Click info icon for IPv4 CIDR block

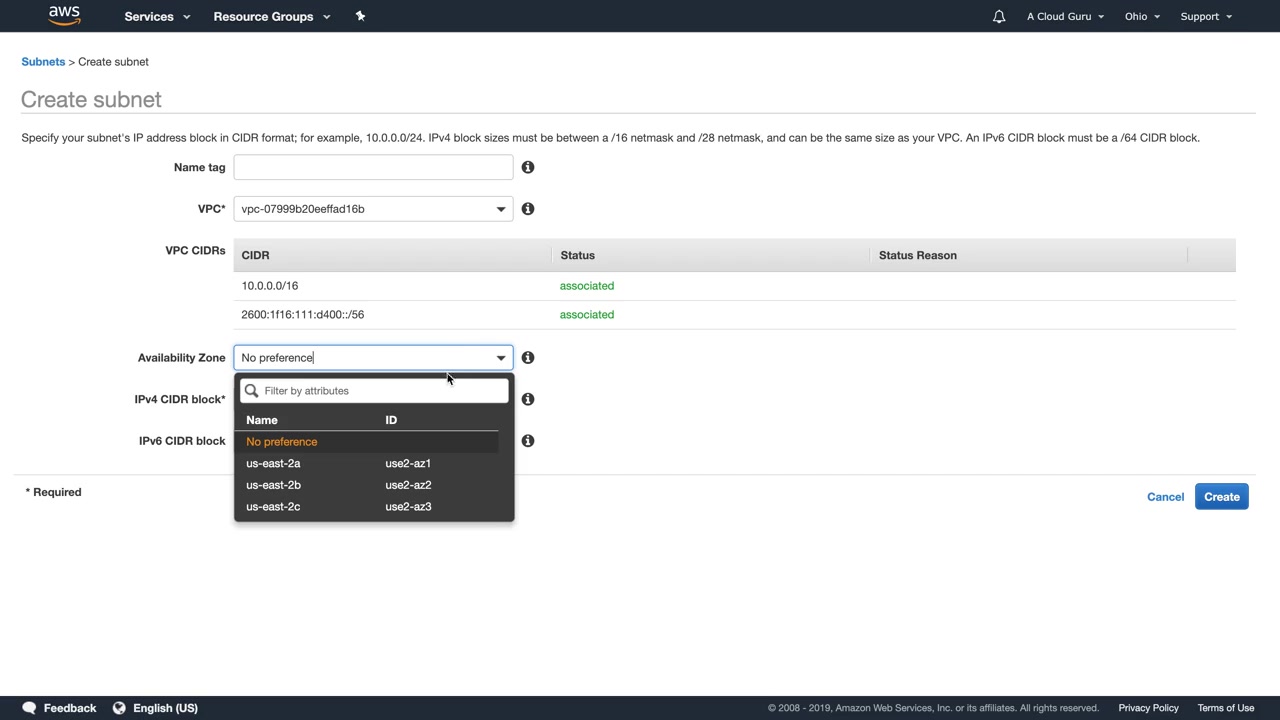point(528,399)
